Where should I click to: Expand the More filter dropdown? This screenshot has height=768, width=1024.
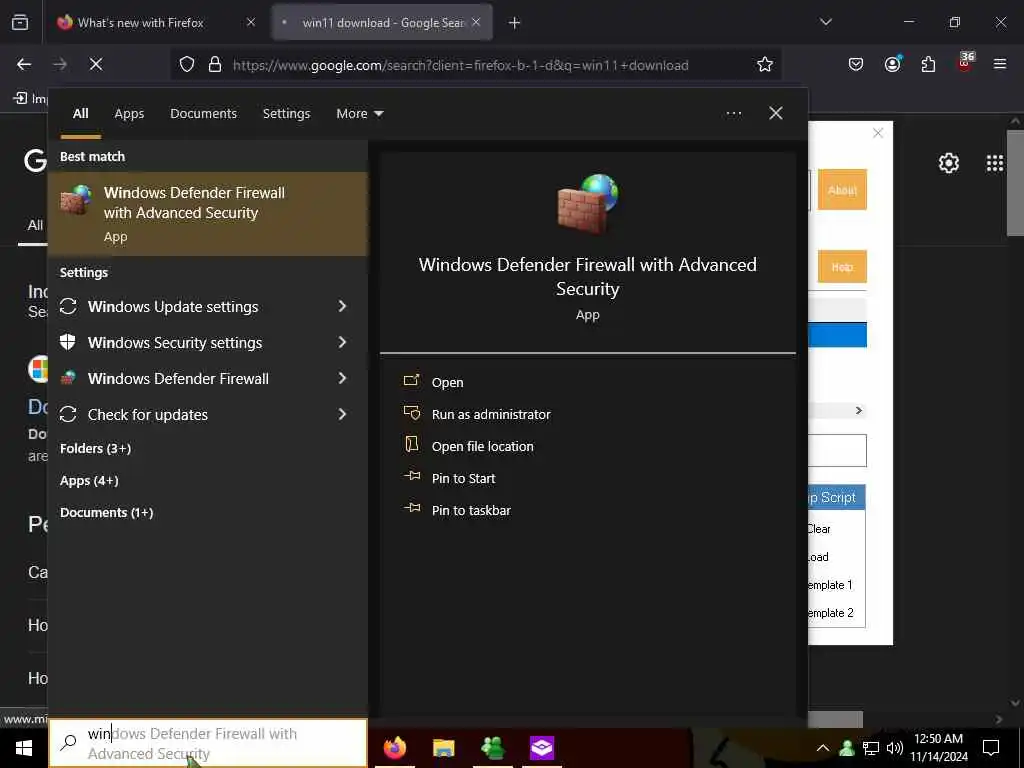360,114
